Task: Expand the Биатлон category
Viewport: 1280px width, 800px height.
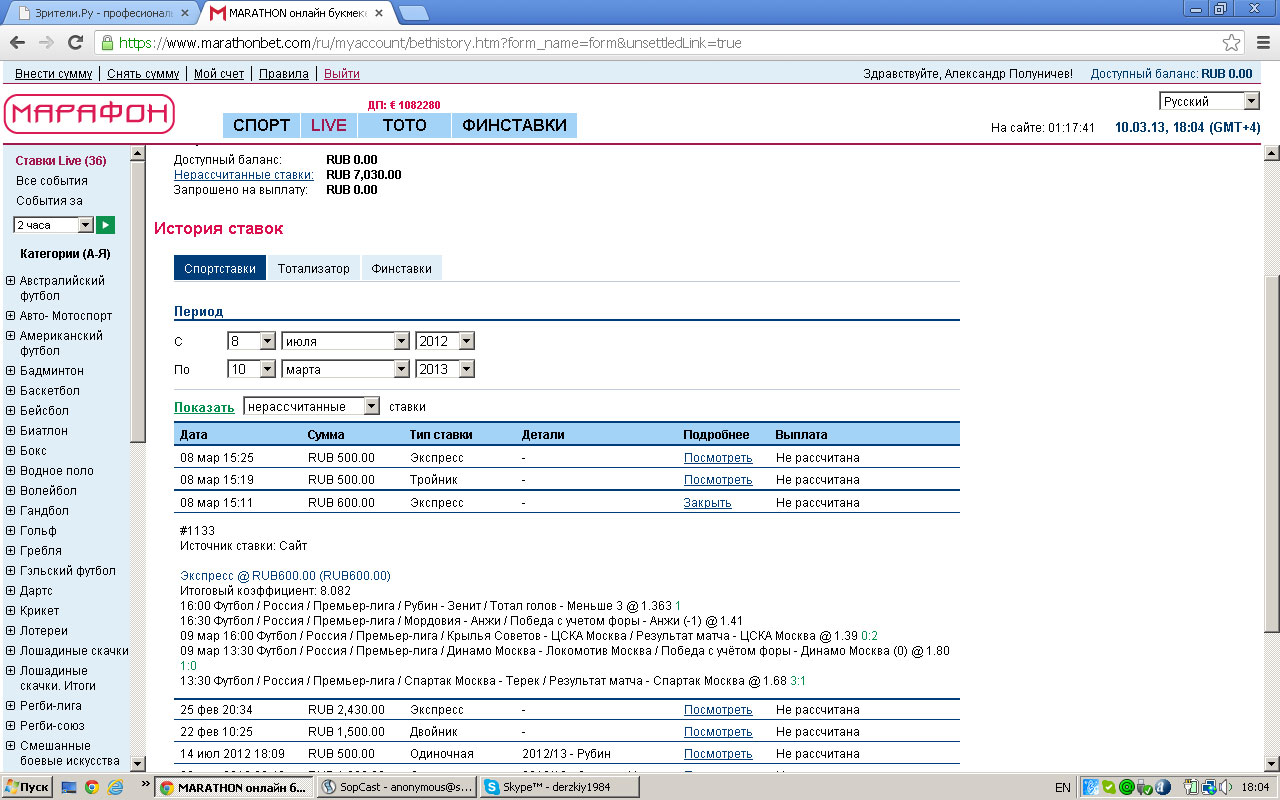Action: [x=10, y=431]
